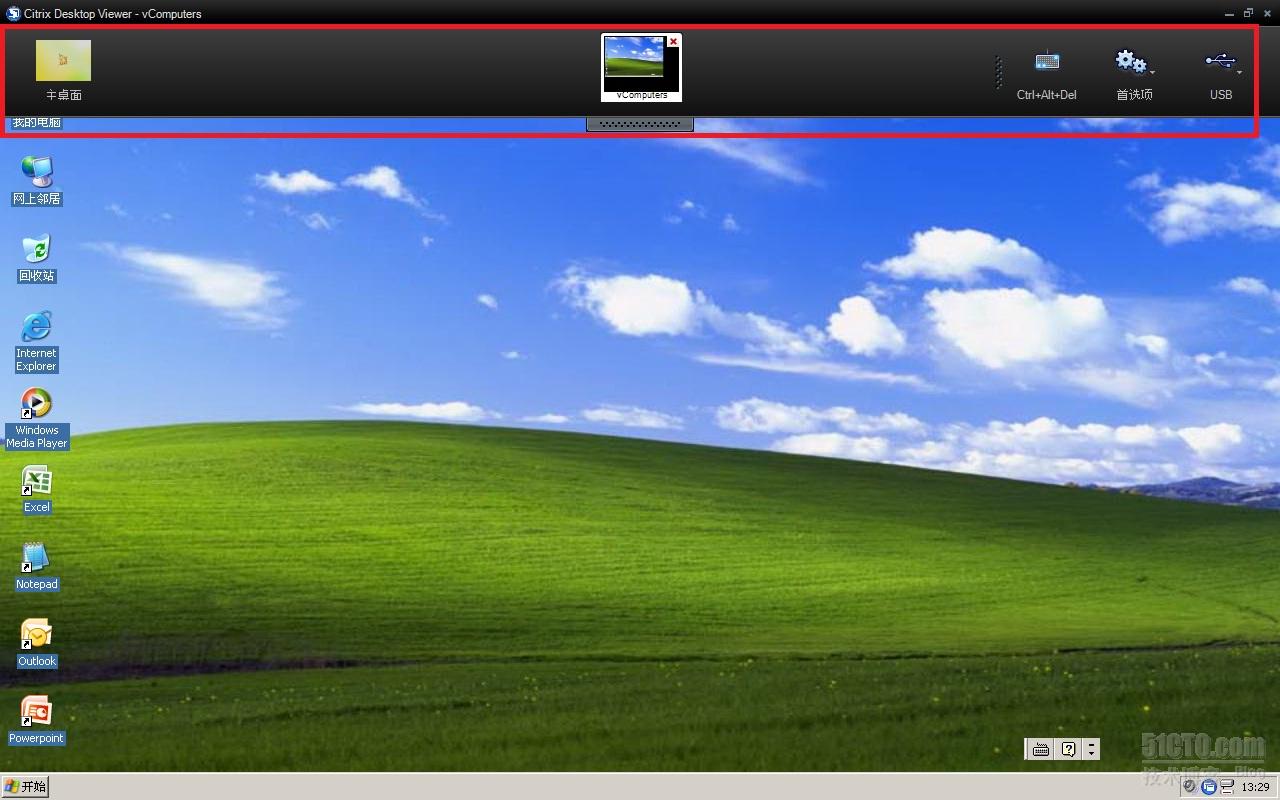1280x800 pixels.
Task: Click the language bar help icon
Action: point(1068,749)
